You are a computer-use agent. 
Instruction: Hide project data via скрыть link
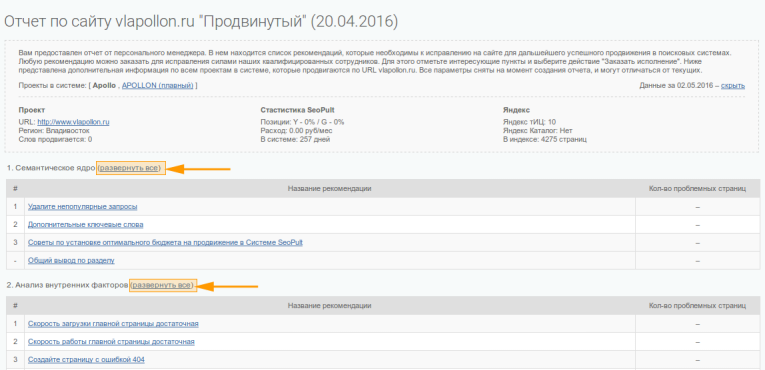[733, 85]
